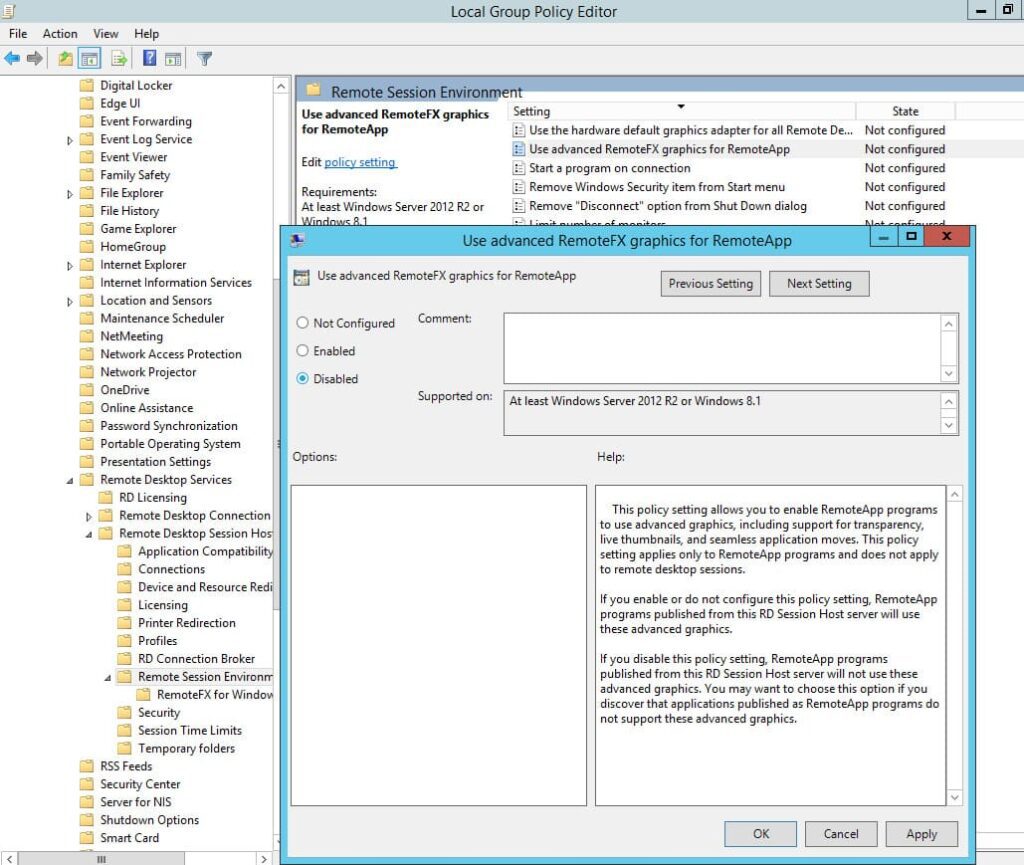Click the Setting column sort arrow

(680, 106)
